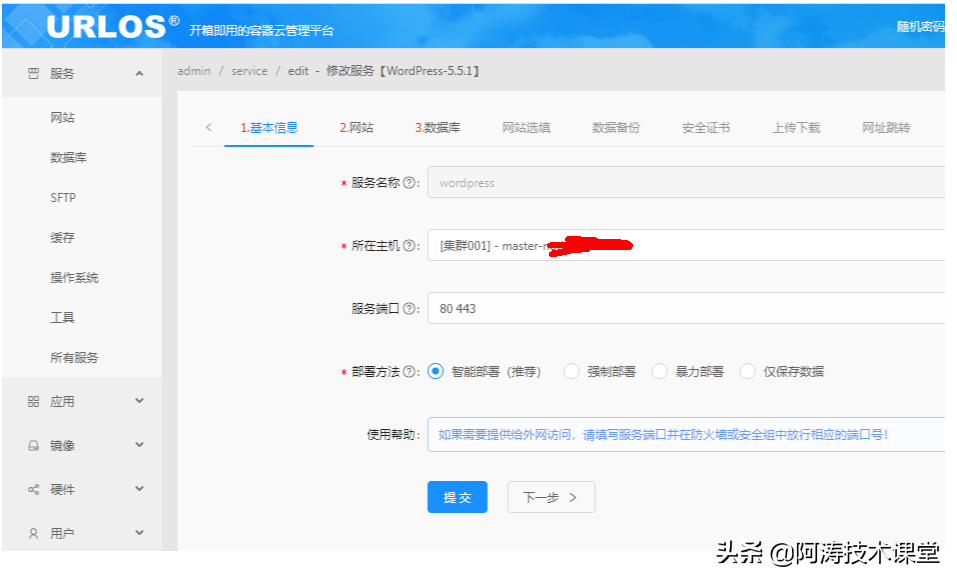Expand the 用户 sidebar section
This screenshot has width=957, height=582.
[139, 533]
